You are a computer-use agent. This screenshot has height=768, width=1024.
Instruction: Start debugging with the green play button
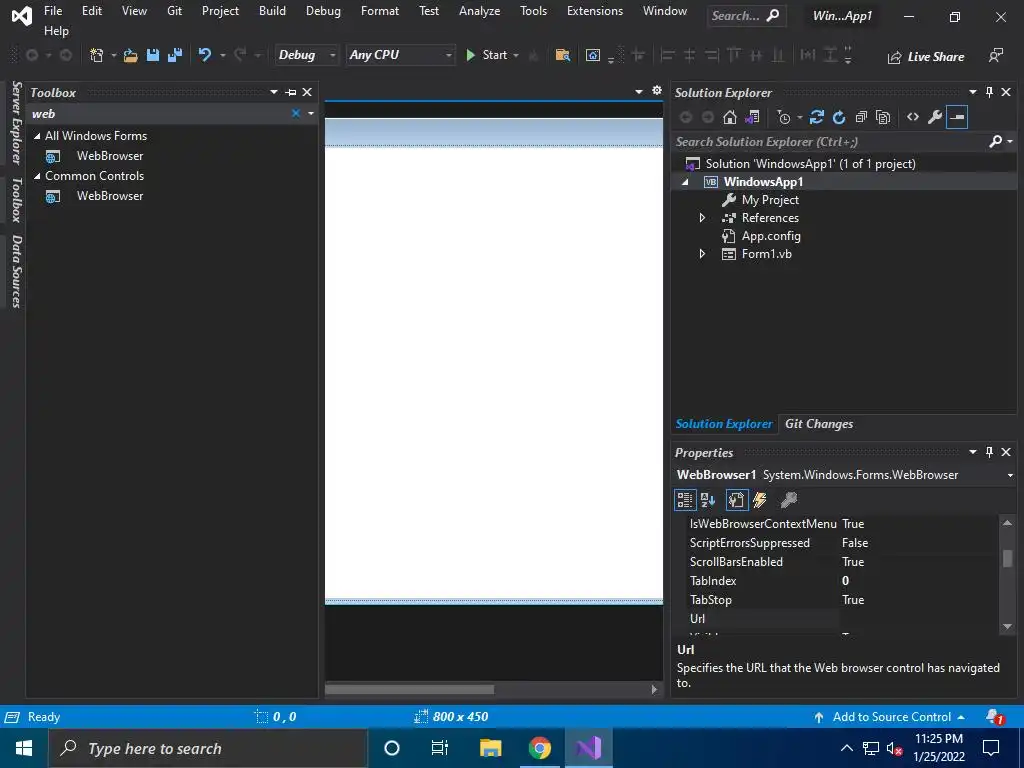tap(470, 56)
